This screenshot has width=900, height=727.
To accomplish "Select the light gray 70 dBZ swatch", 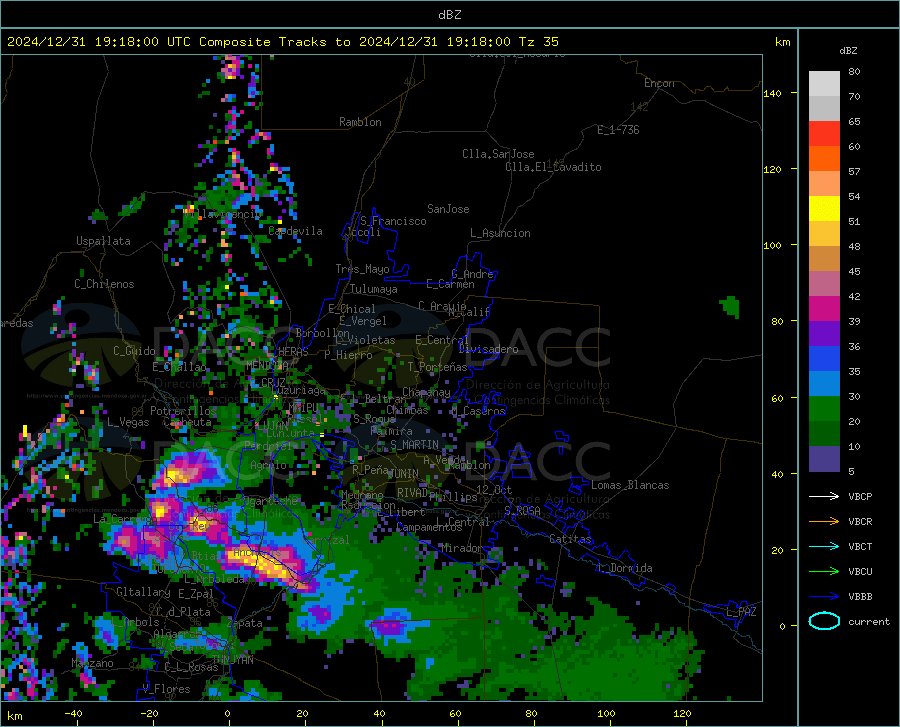I will tap(824, 84).
